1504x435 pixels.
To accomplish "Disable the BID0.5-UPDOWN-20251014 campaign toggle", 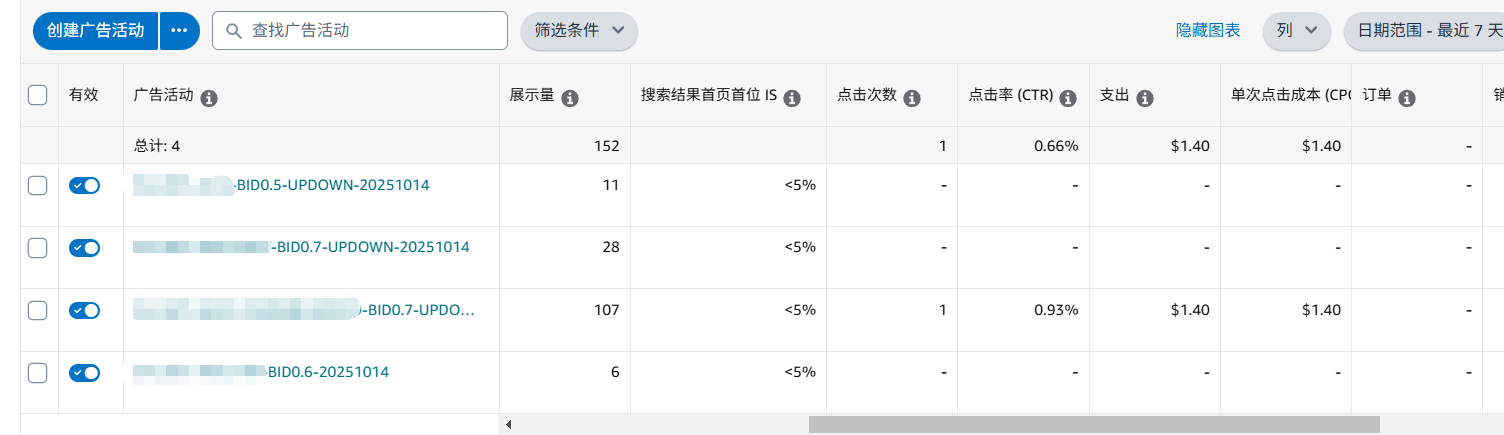I will [x=84, y=186].
